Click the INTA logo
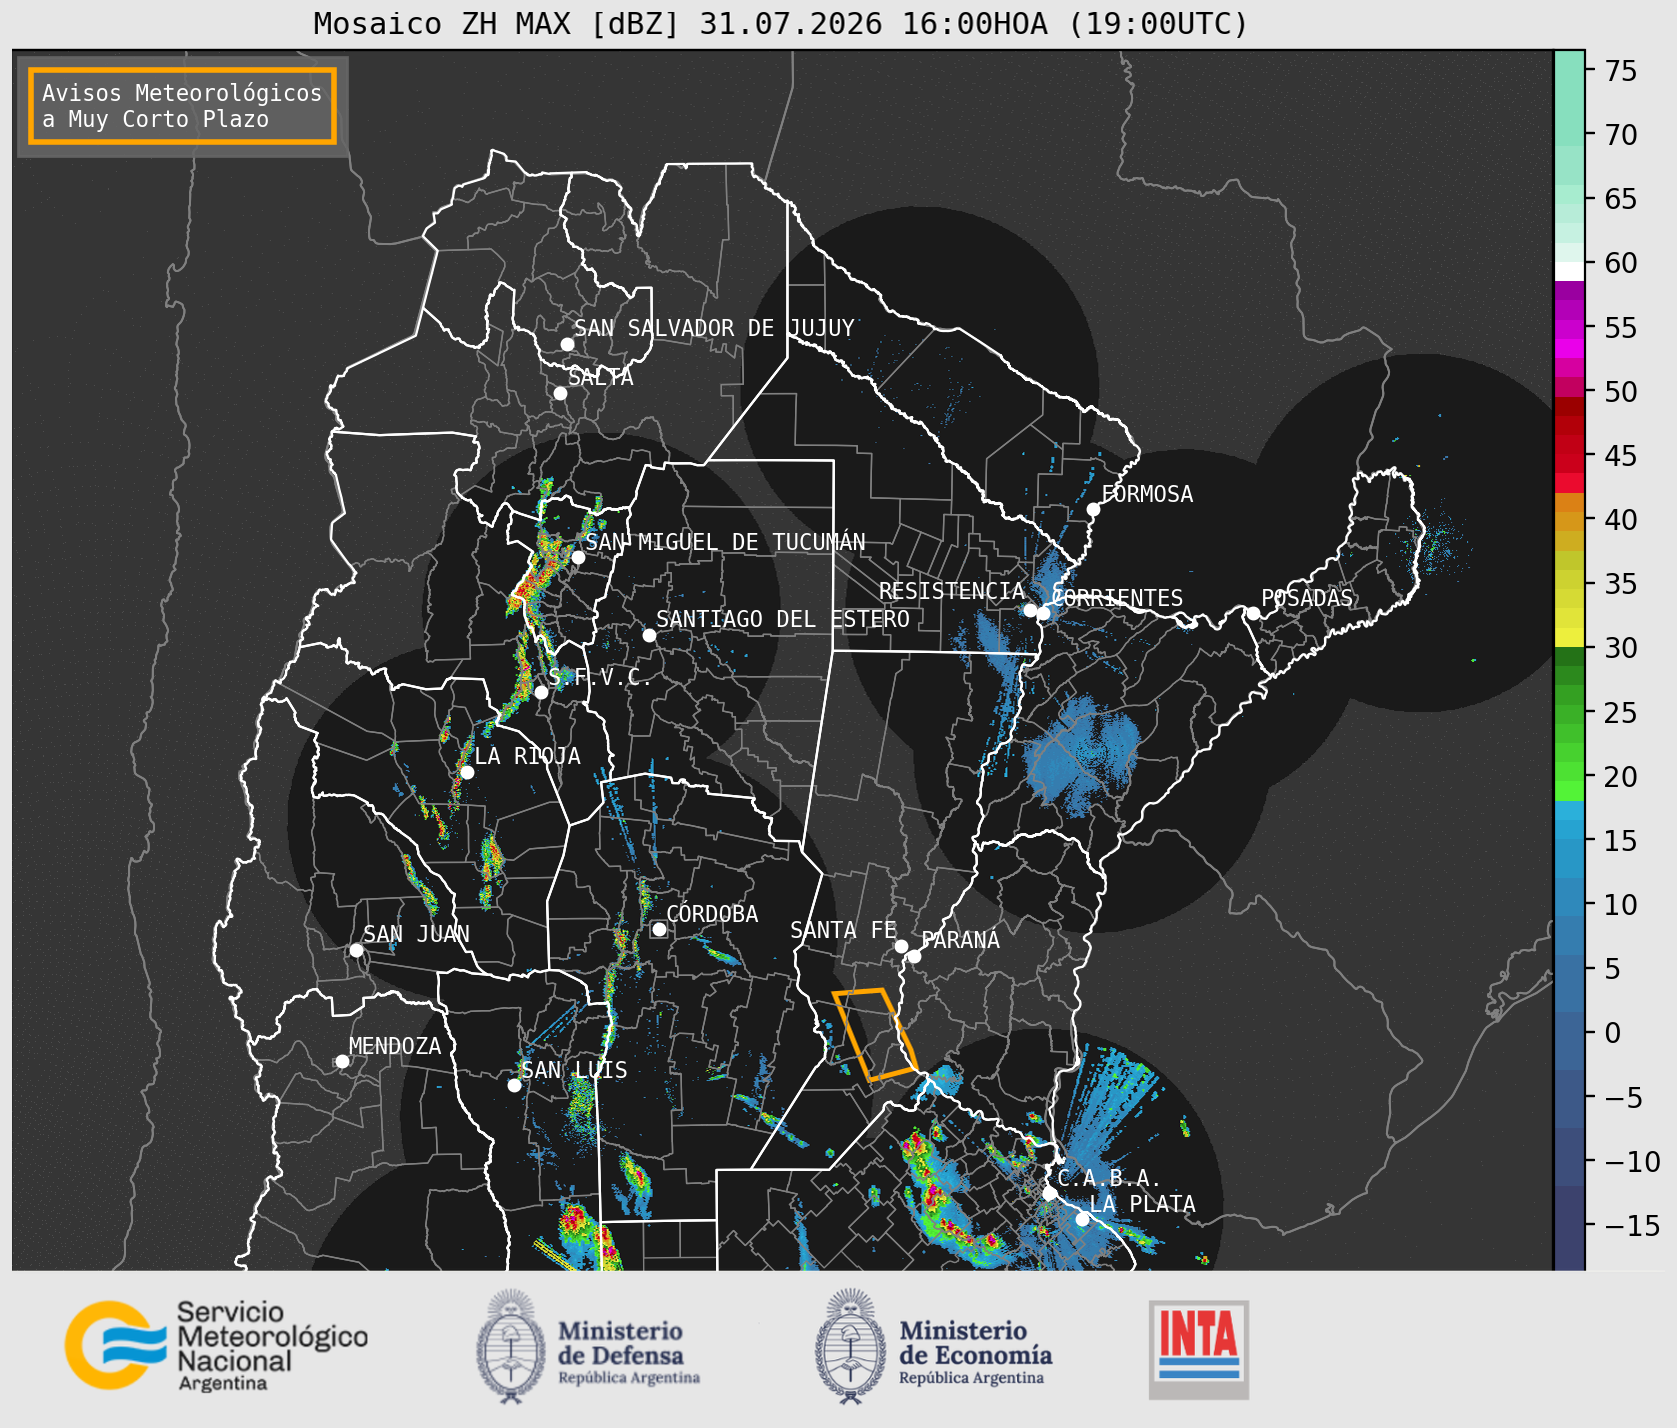This screenshot has height=1428, width=1677. [1199, 1349]
